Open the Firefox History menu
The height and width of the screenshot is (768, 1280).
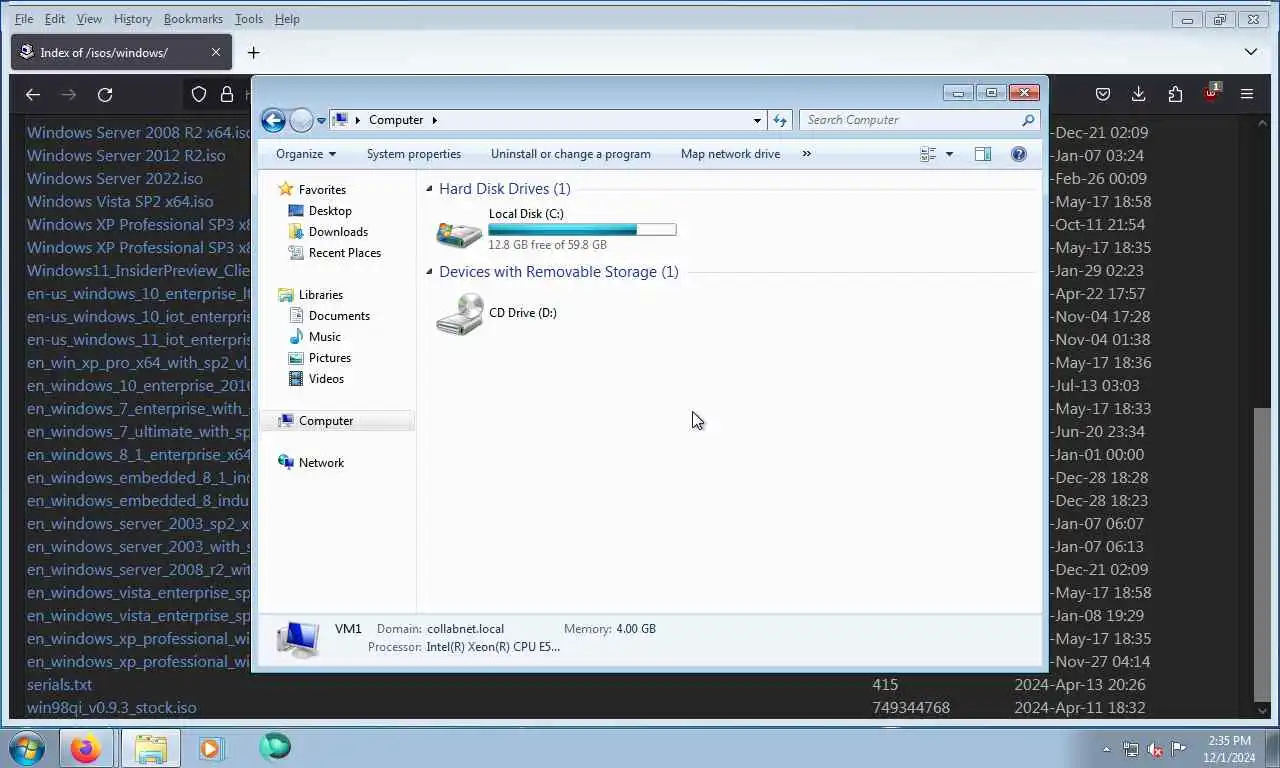(132, 19)
